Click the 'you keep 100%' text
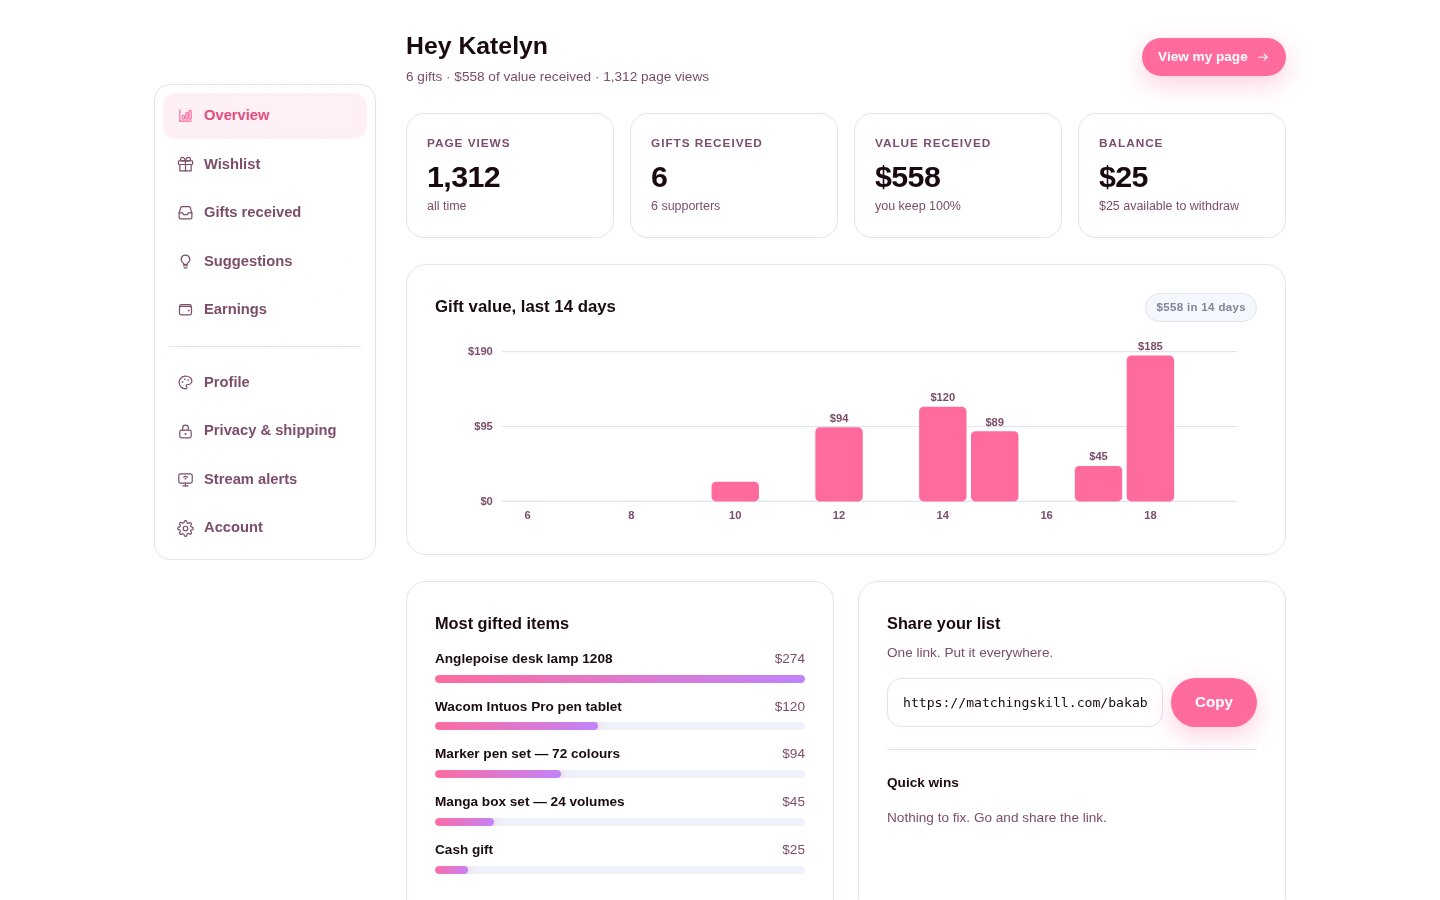Image resolution: width=1440 pixels, height=900 pixels. pos(918,206)
